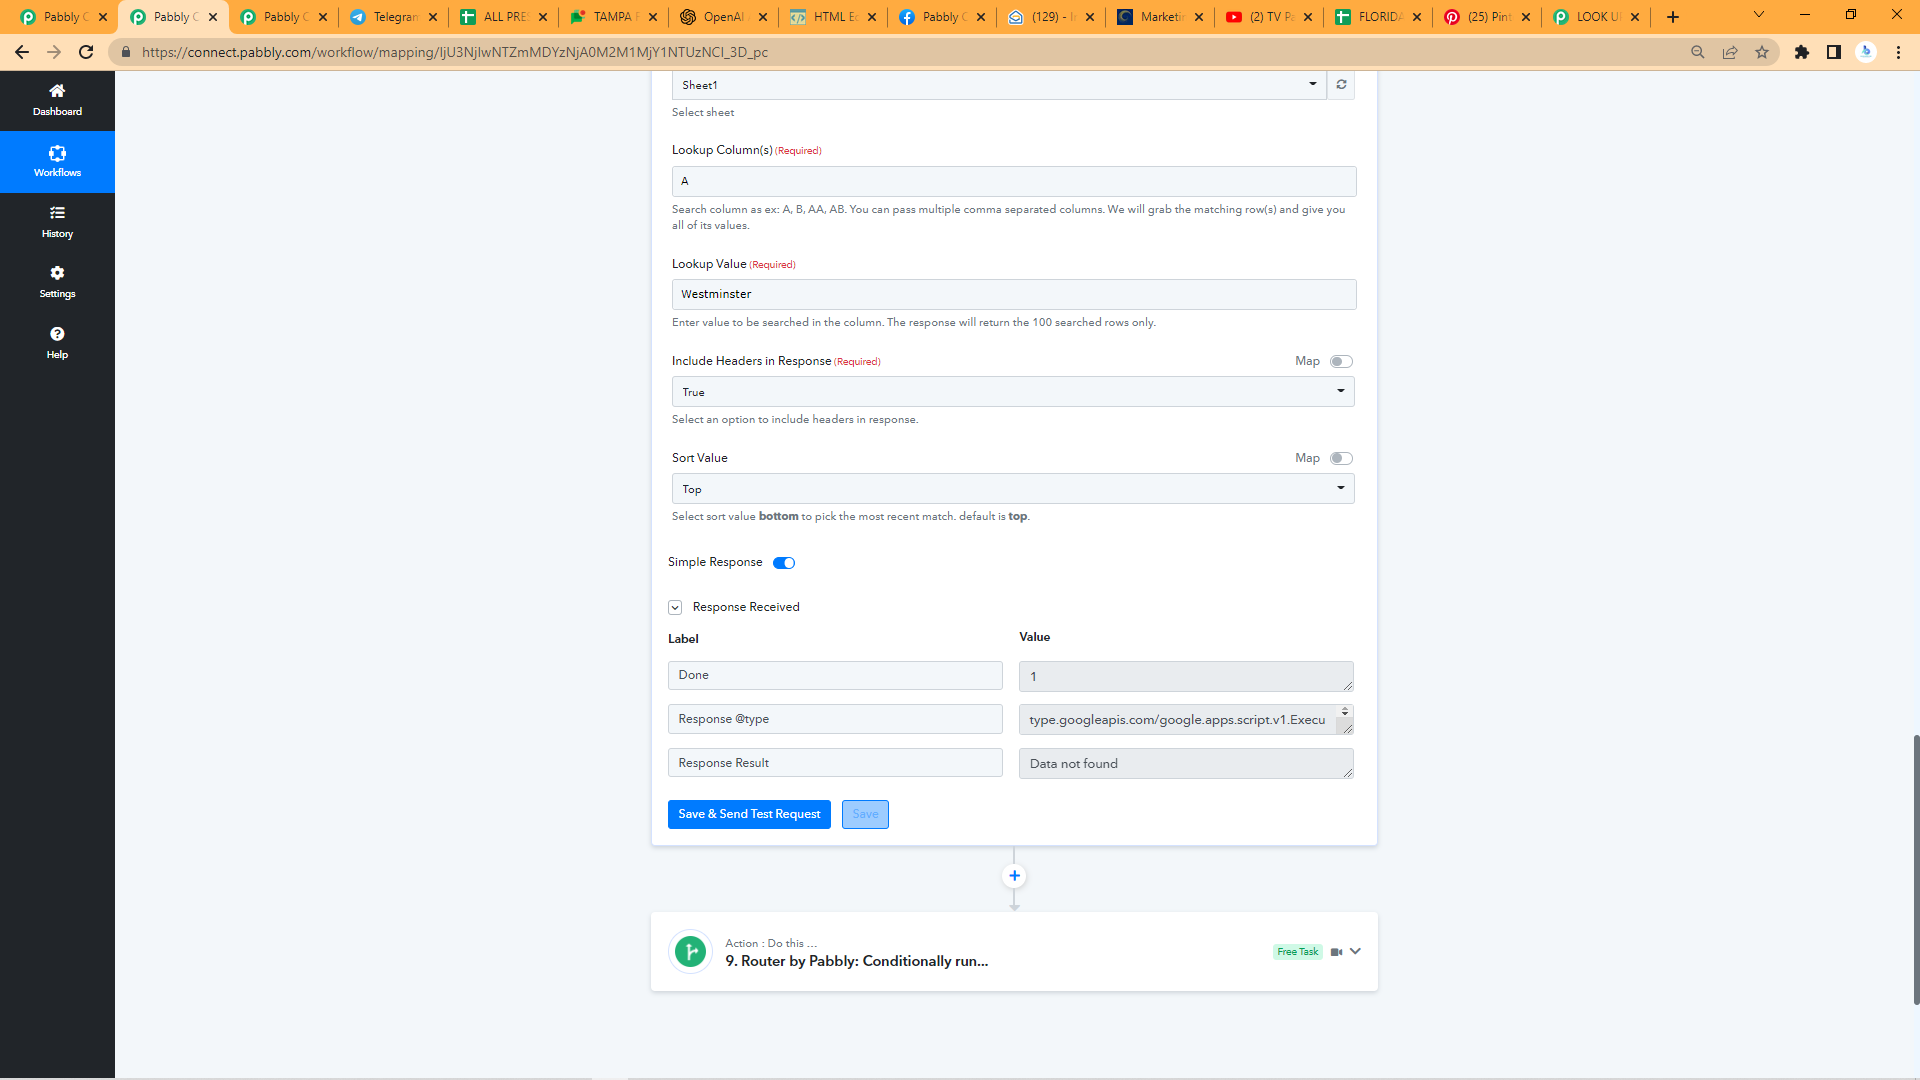
Task: Switch to the LOOK UP tab
Action: [x=1597, y=17]
